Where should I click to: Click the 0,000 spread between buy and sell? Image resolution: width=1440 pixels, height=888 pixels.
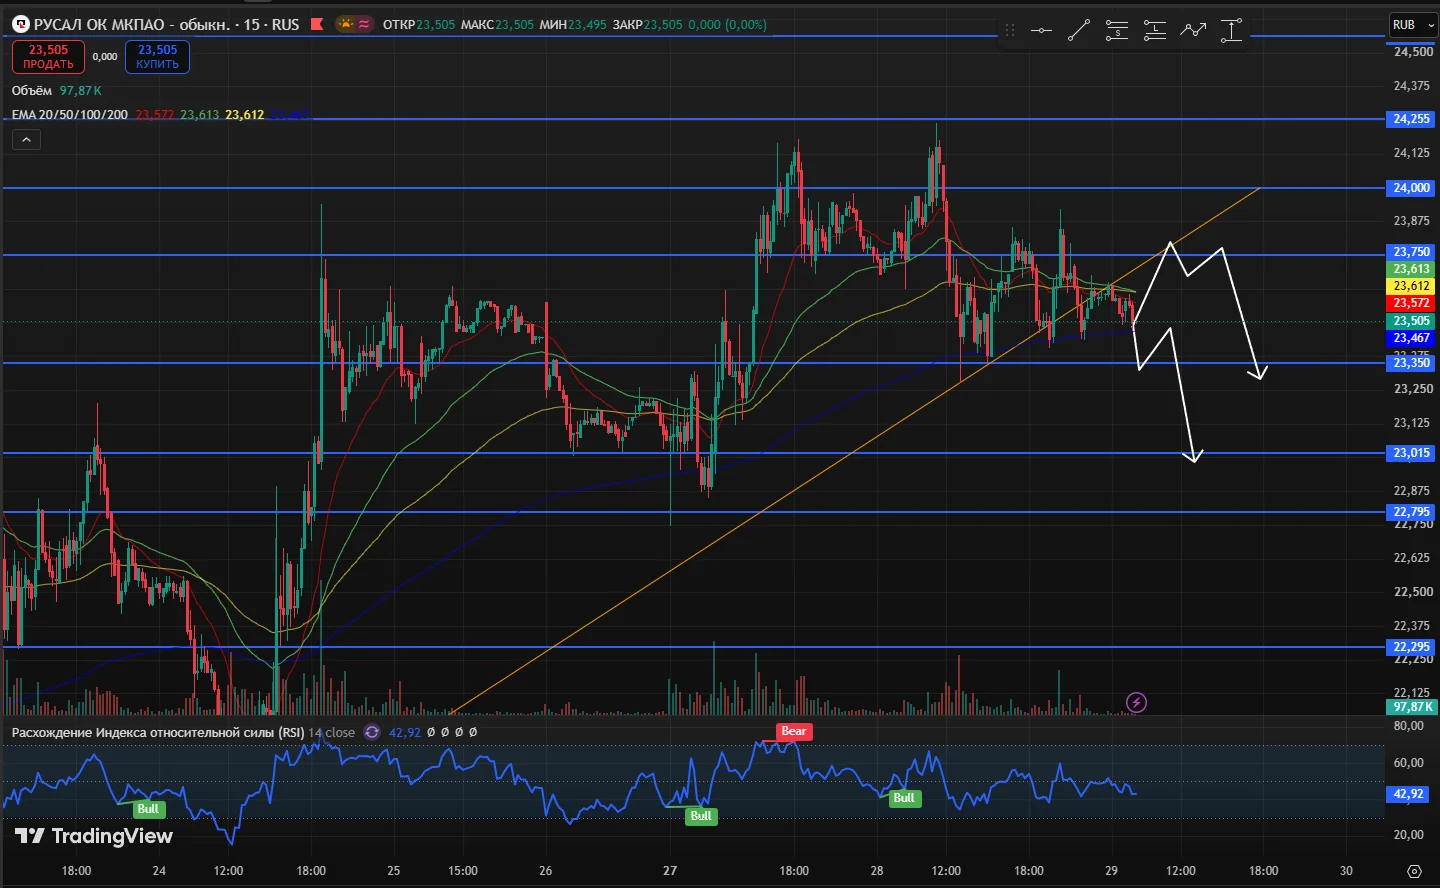coord(105,57)
